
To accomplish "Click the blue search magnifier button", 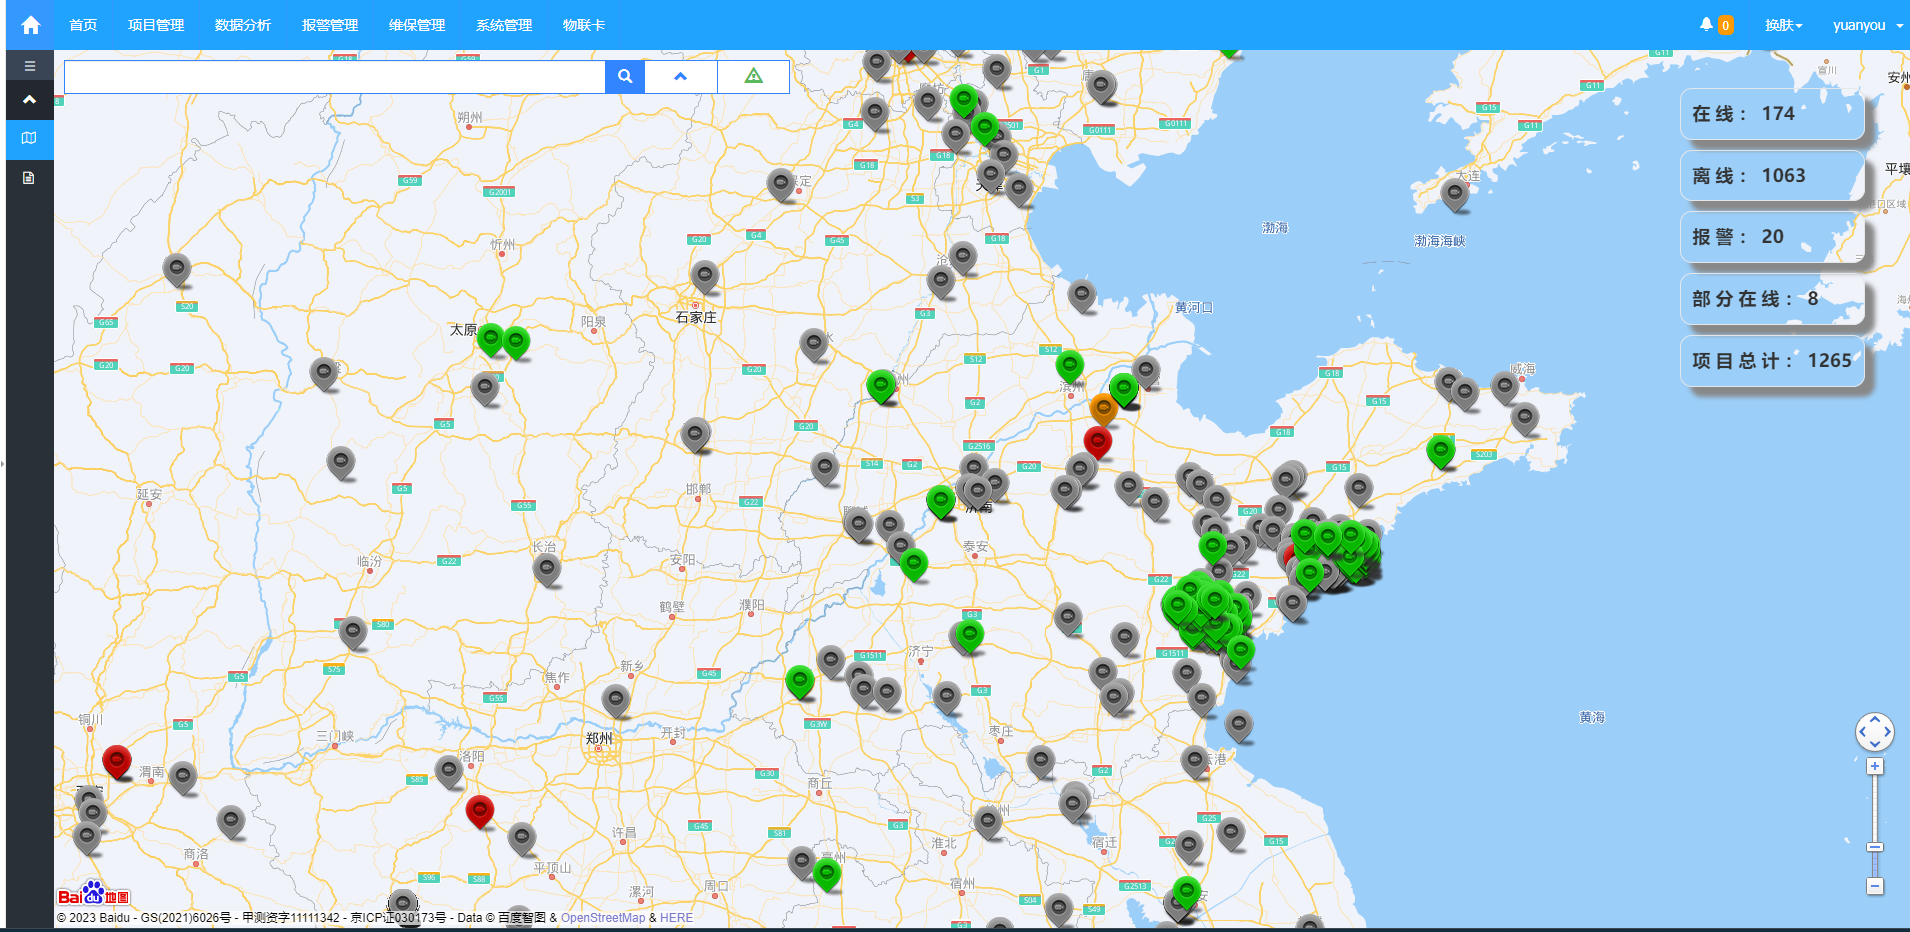I will (x=625, y=76).
